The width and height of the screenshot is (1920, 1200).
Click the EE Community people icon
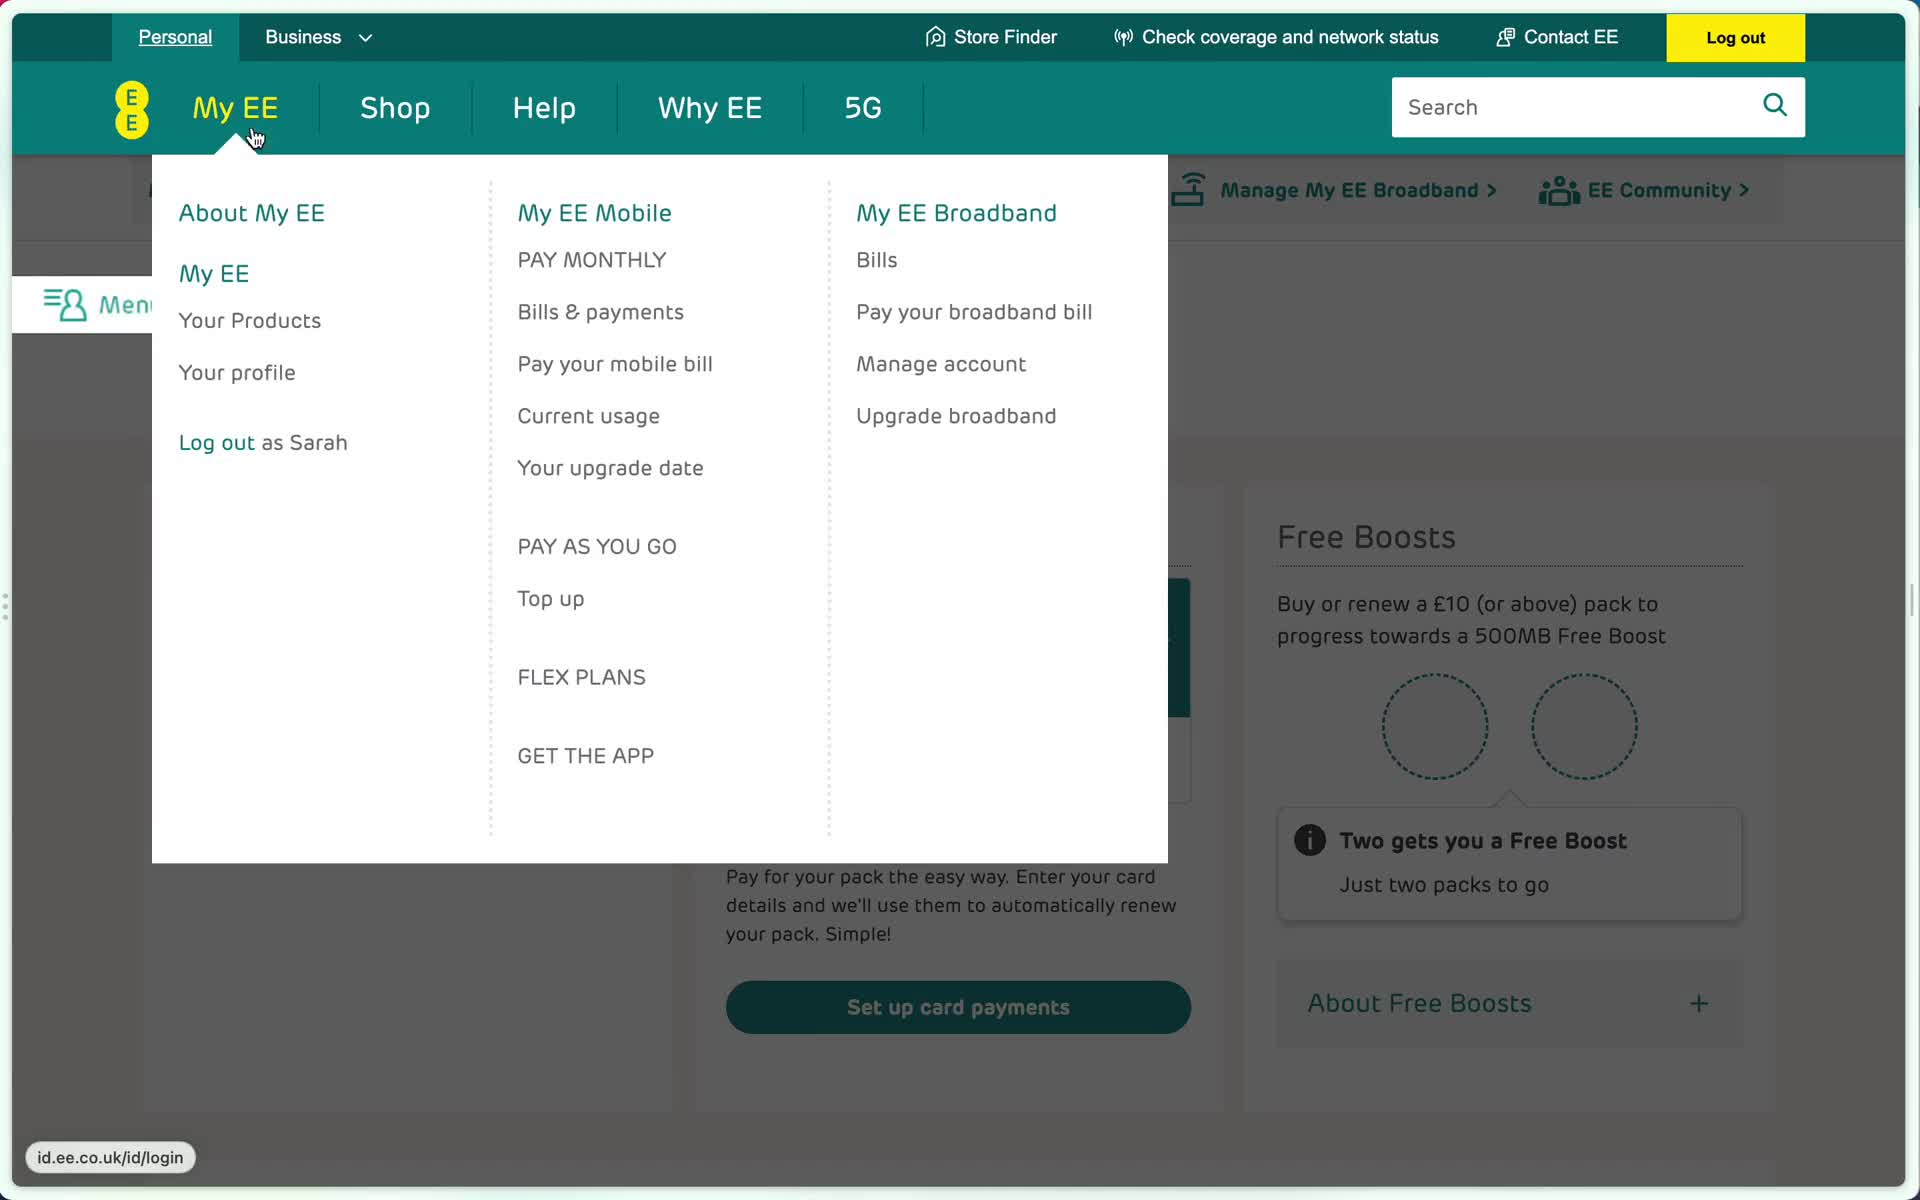[1558, 190]
